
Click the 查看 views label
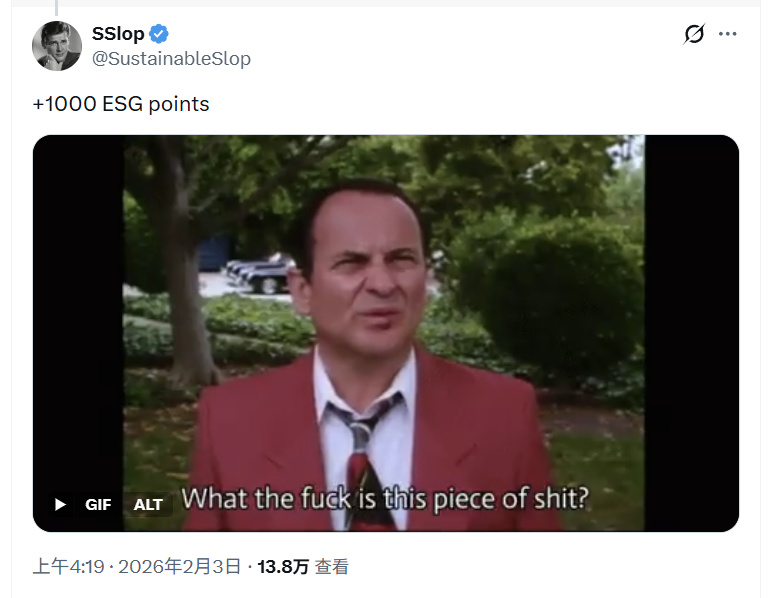click(332, 567)
